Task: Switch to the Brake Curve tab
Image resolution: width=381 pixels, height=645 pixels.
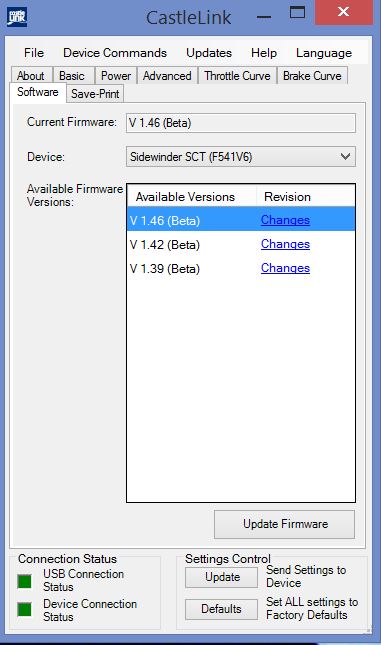Action: 312,76
